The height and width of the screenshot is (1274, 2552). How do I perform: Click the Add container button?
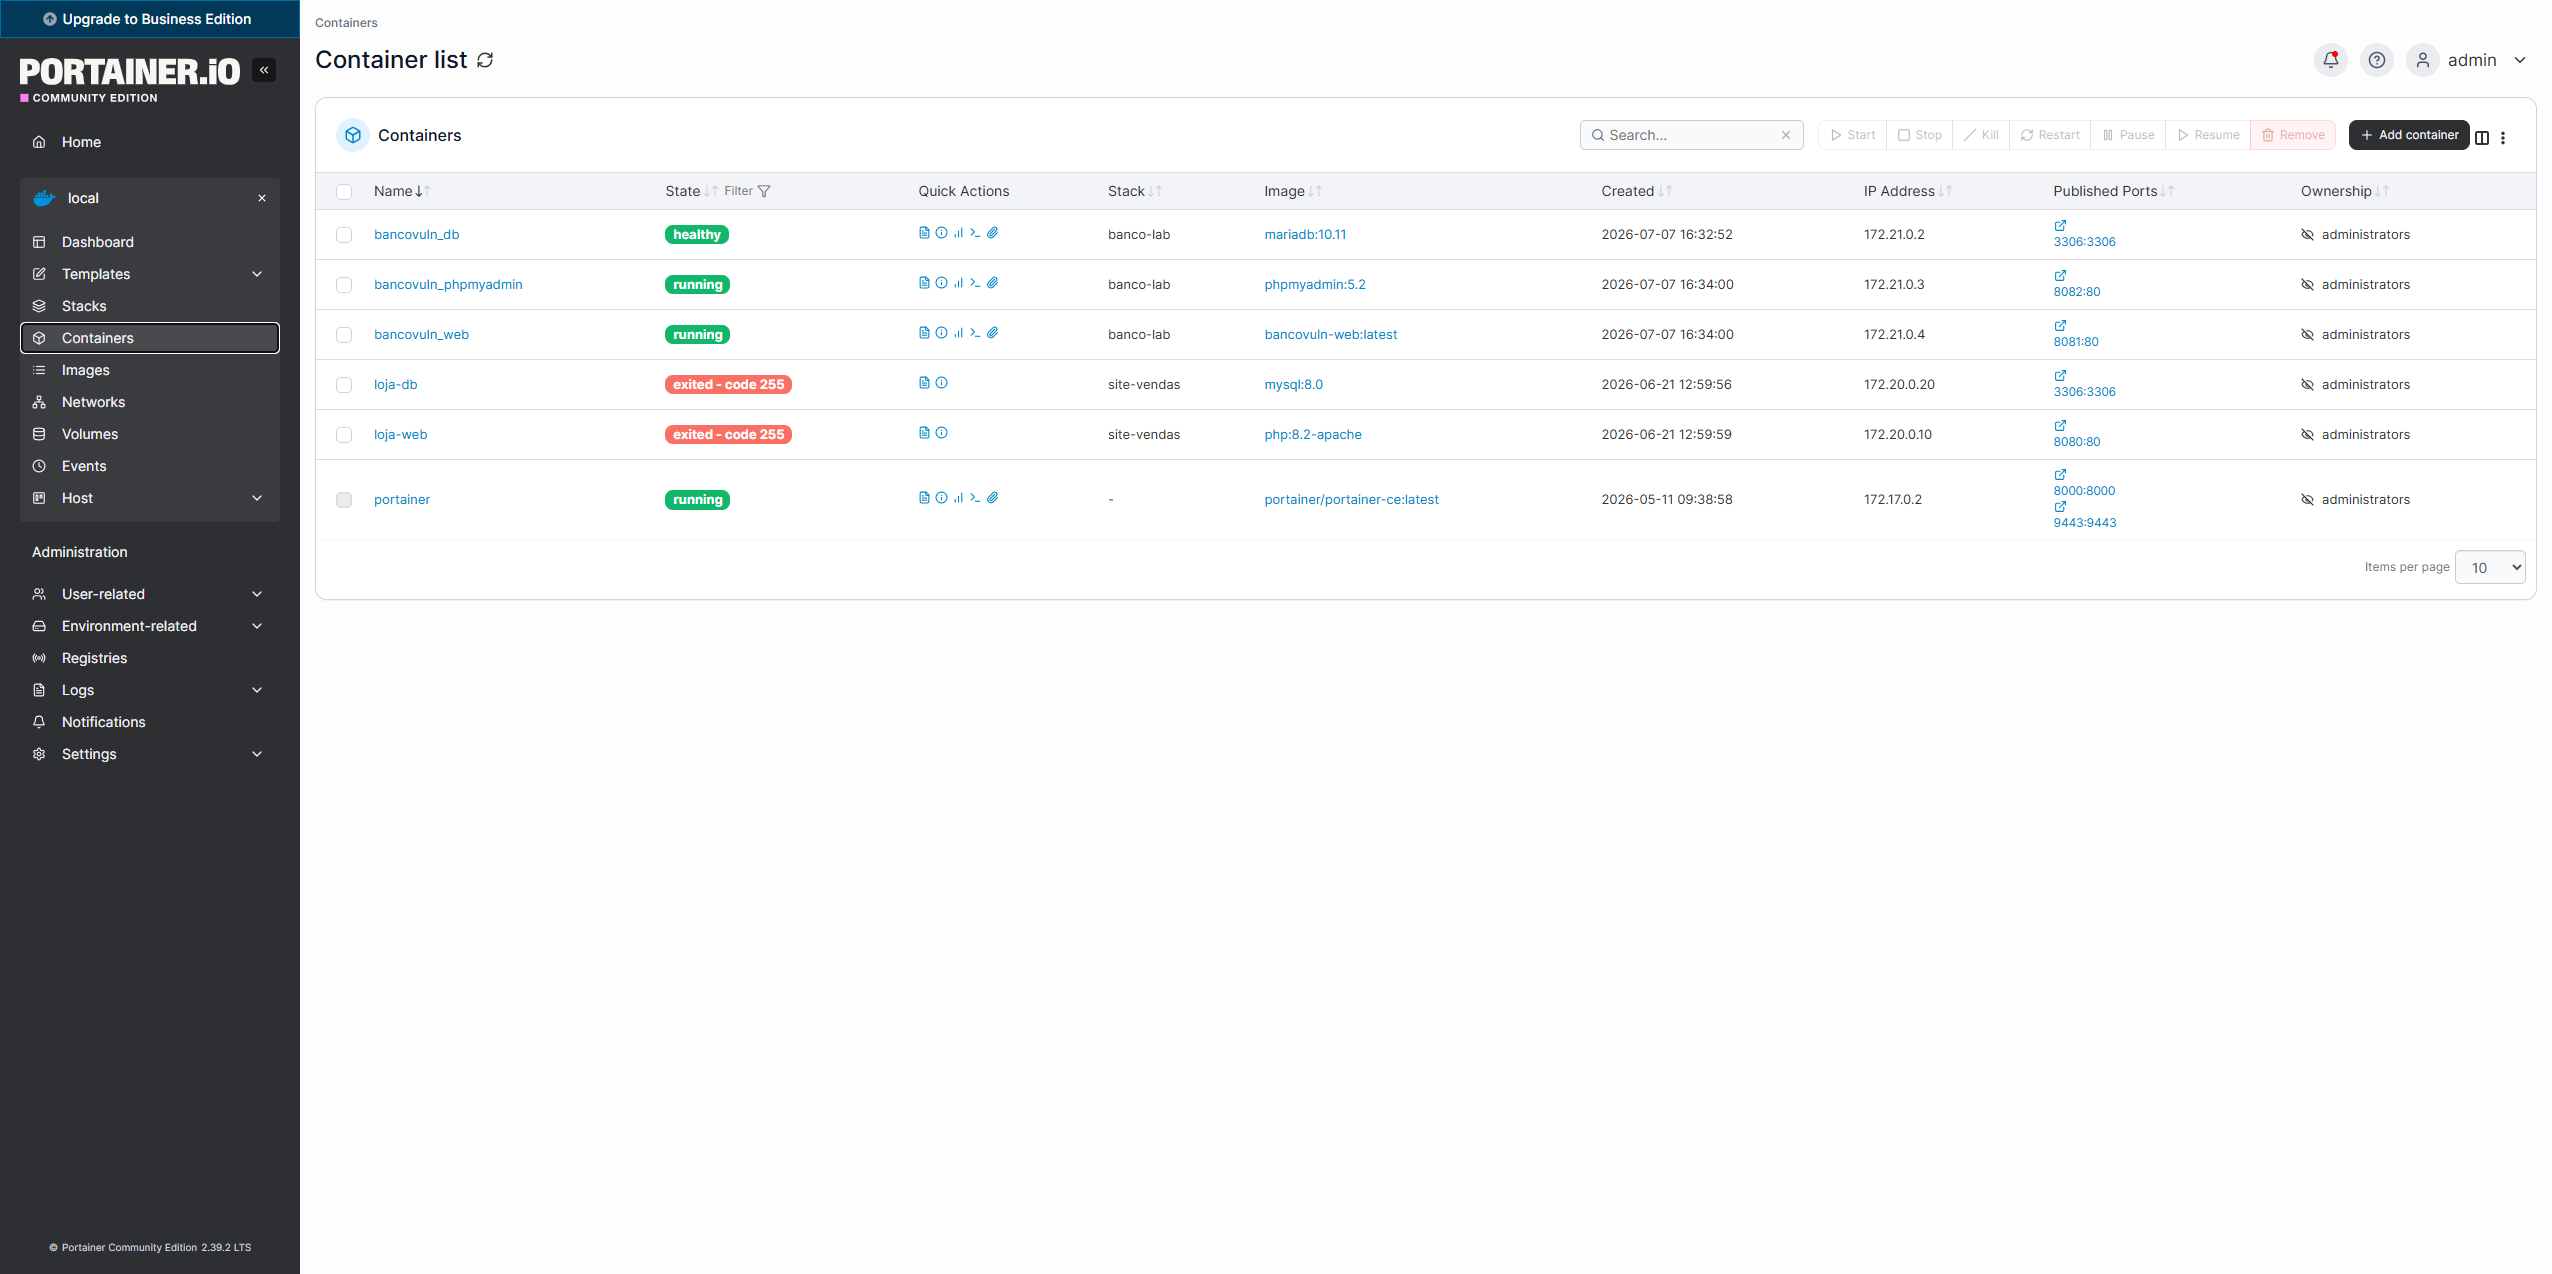click(2409, 135)
